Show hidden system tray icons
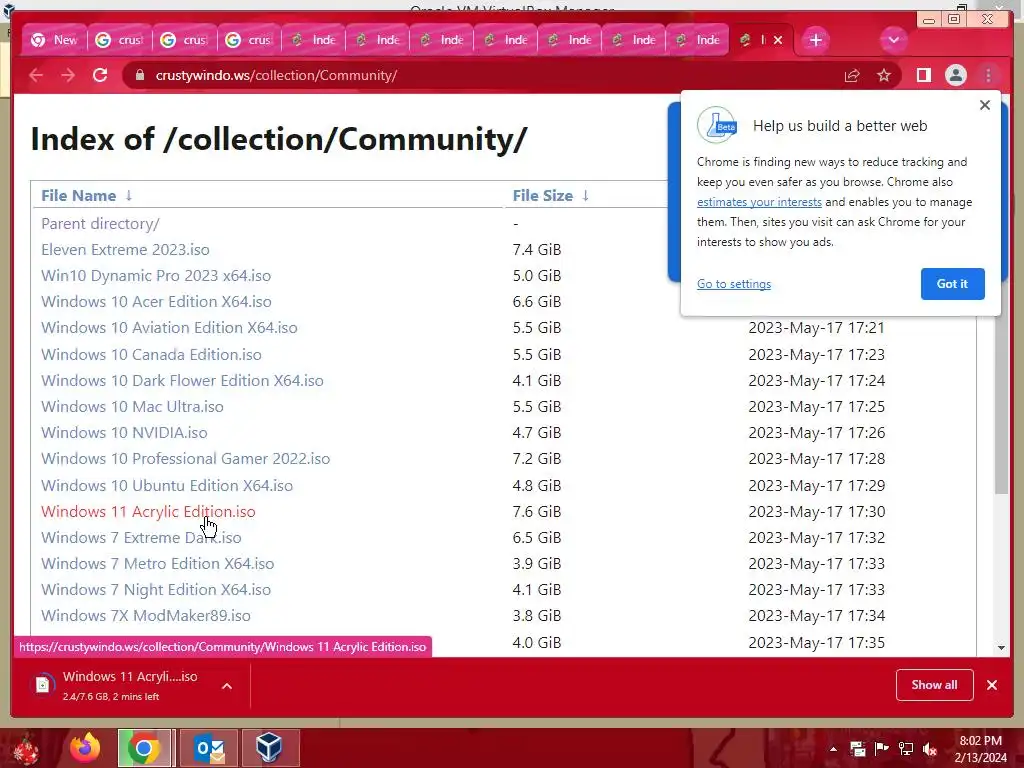1024x768 pixels. tap(833, 749)
